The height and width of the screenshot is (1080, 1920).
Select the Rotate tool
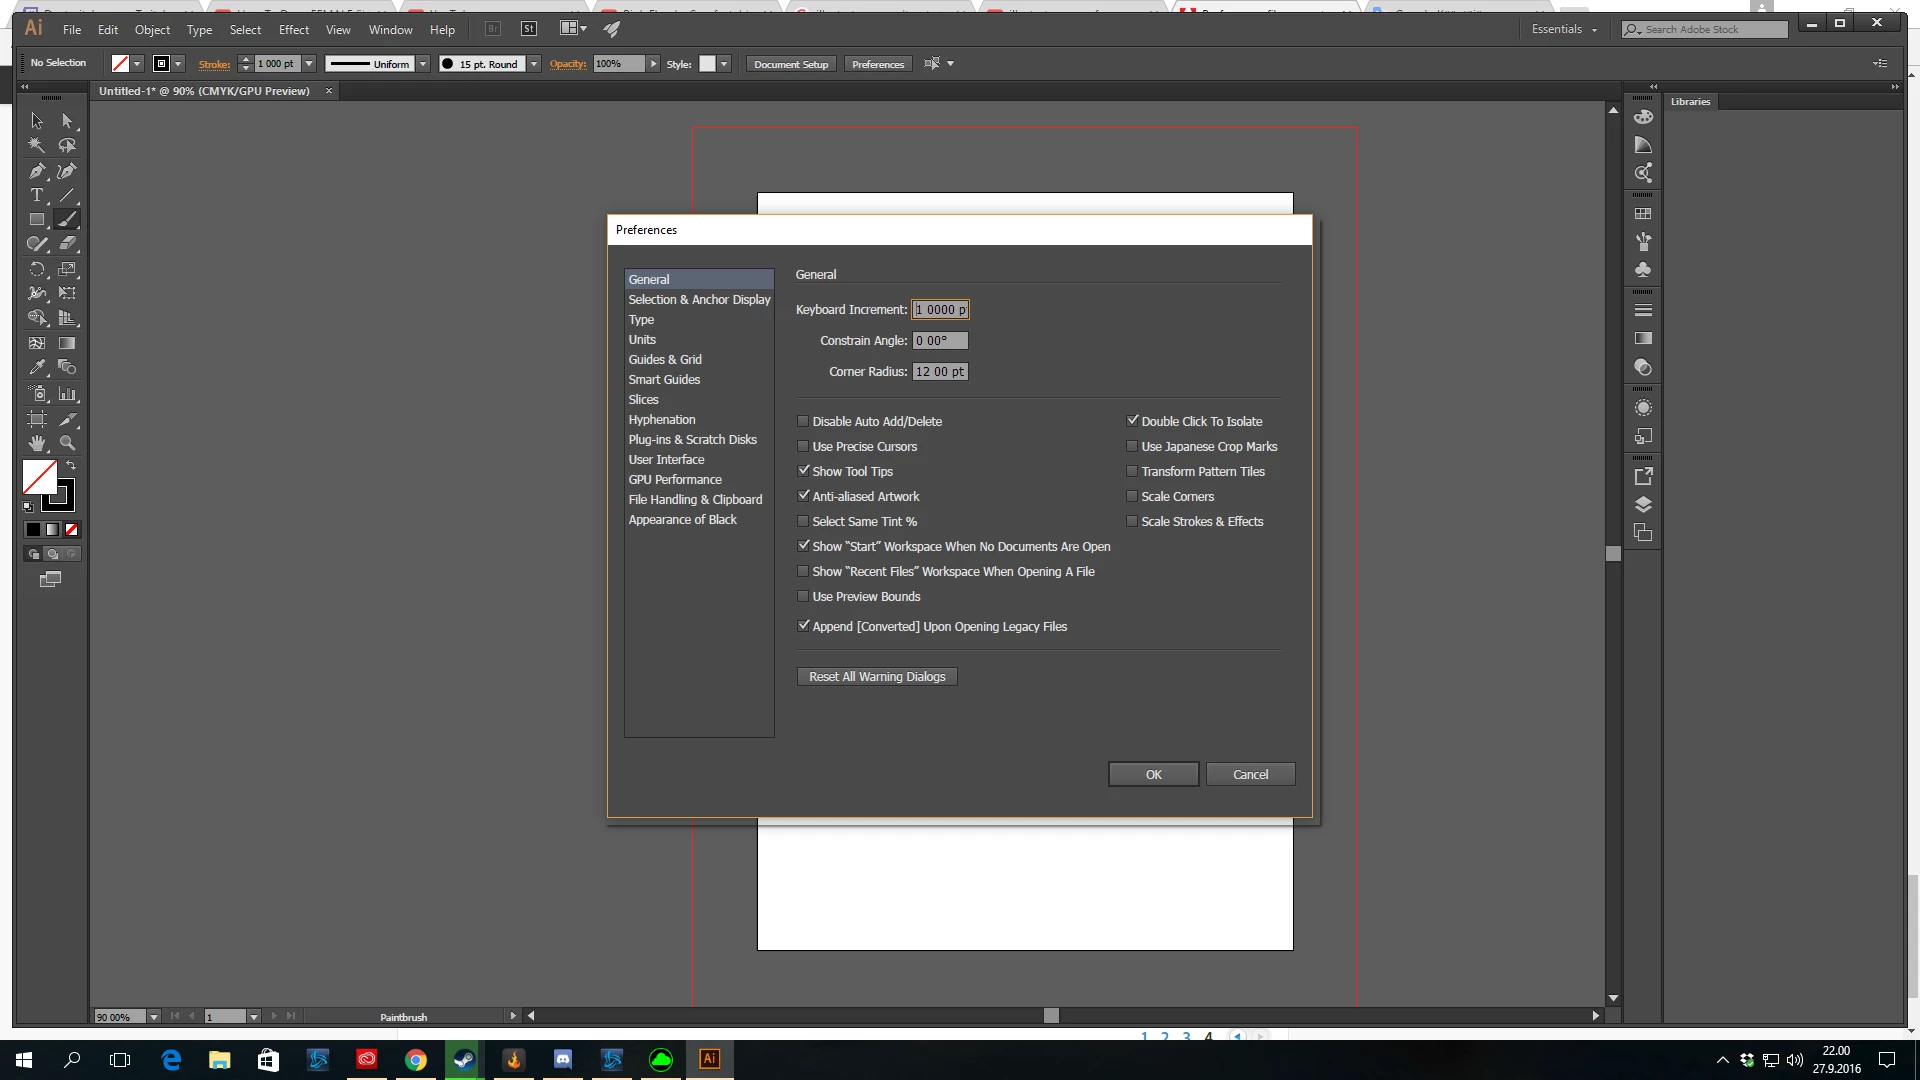37,270
